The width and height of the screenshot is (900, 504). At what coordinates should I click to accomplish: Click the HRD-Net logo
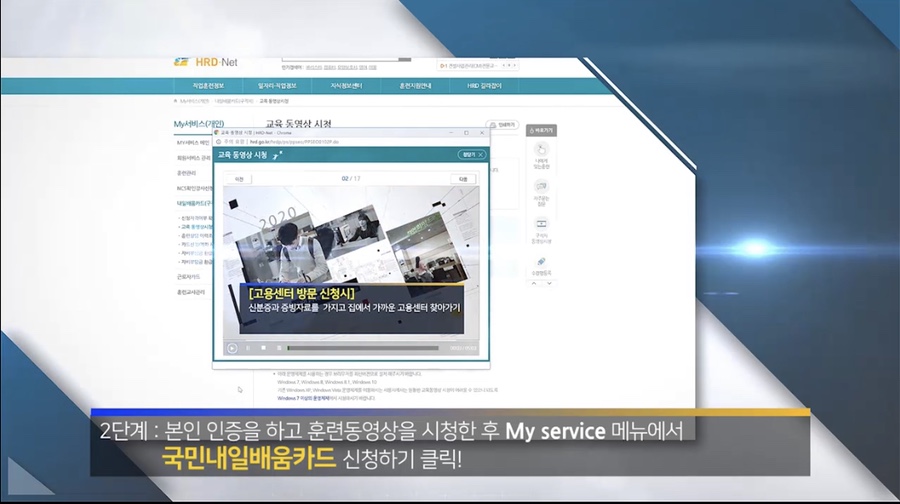click(x=205, y=62)
